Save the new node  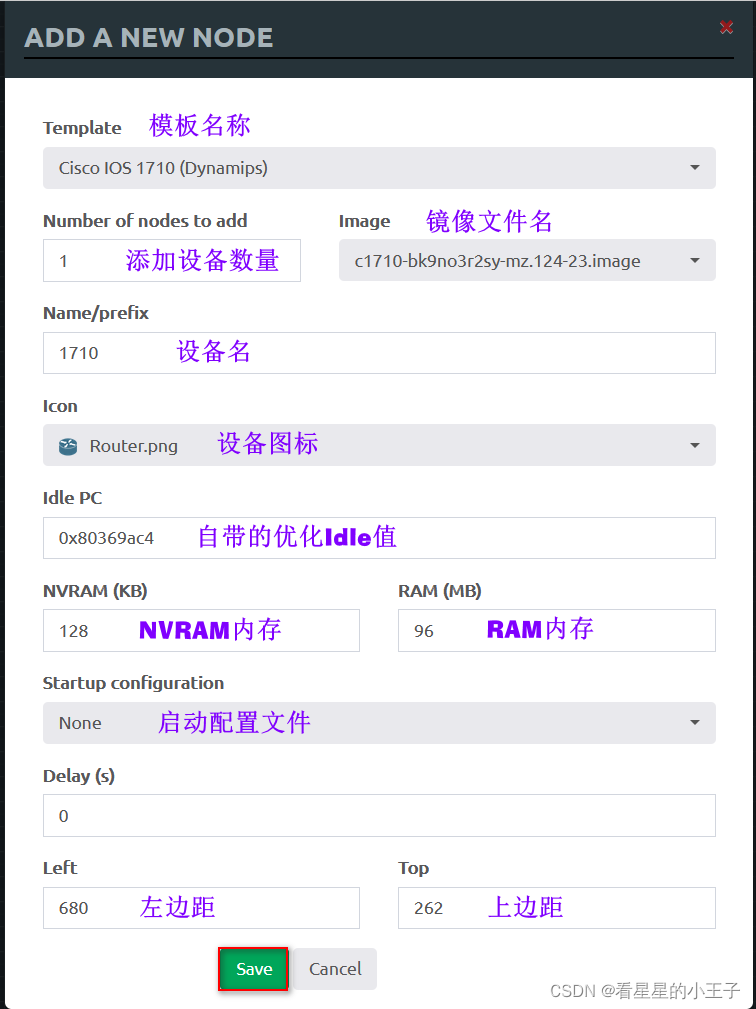[254, 968]
